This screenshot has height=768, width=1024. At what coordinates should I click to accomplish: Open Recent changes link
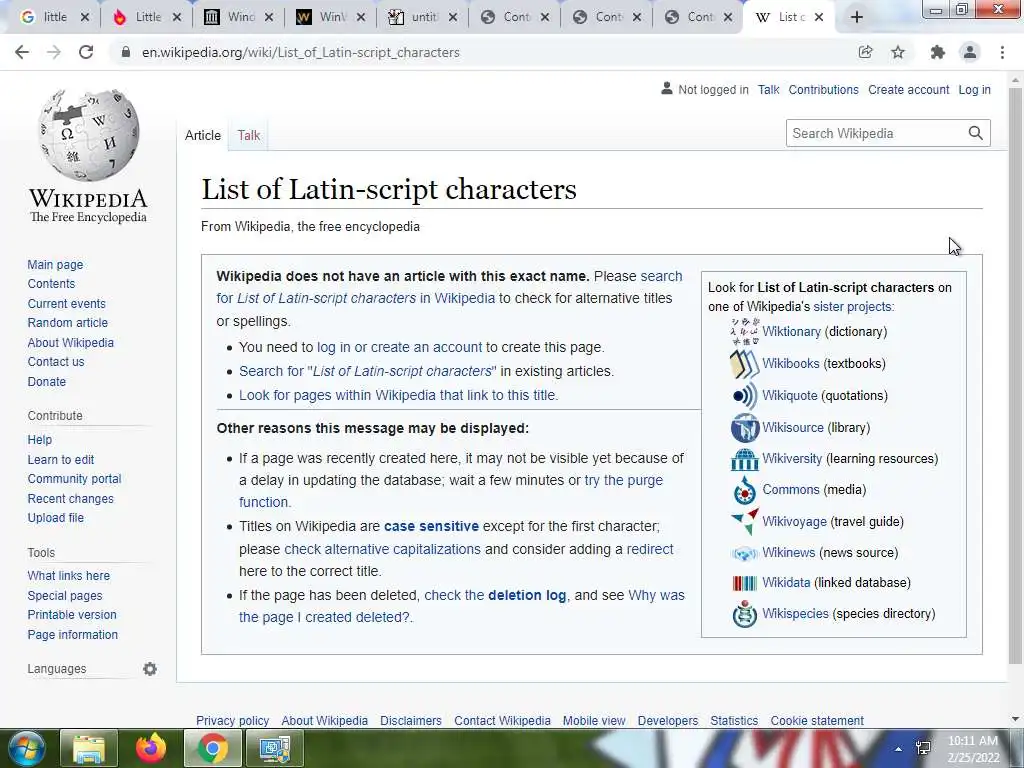[71, 498]
